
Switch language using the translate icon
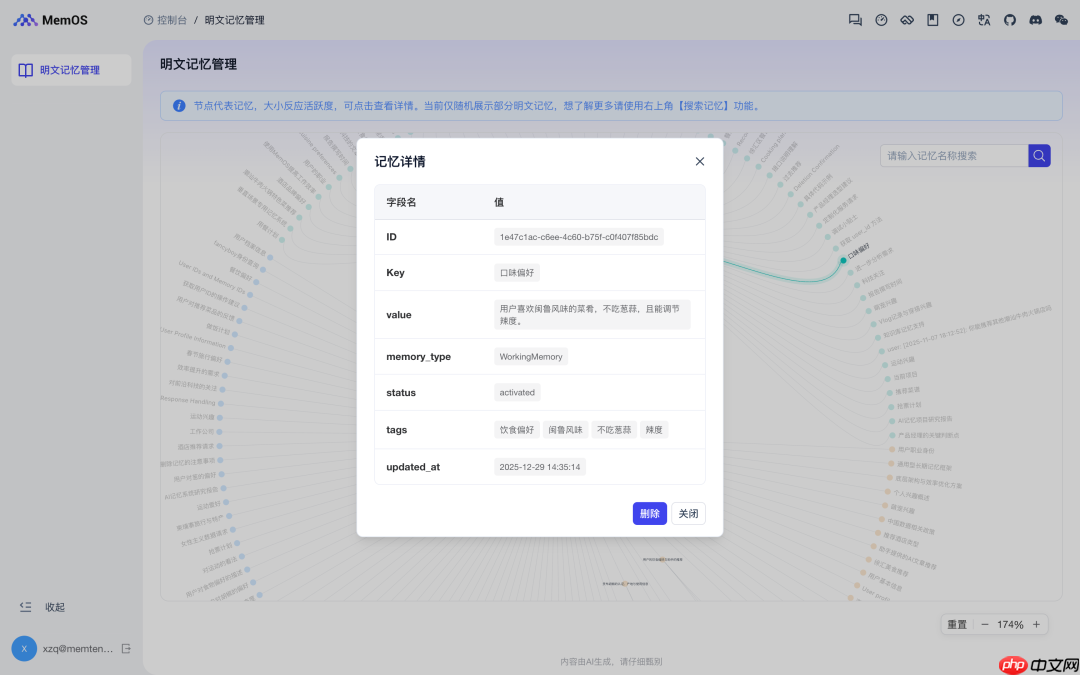pyautogui.click(x=984, y=19)
